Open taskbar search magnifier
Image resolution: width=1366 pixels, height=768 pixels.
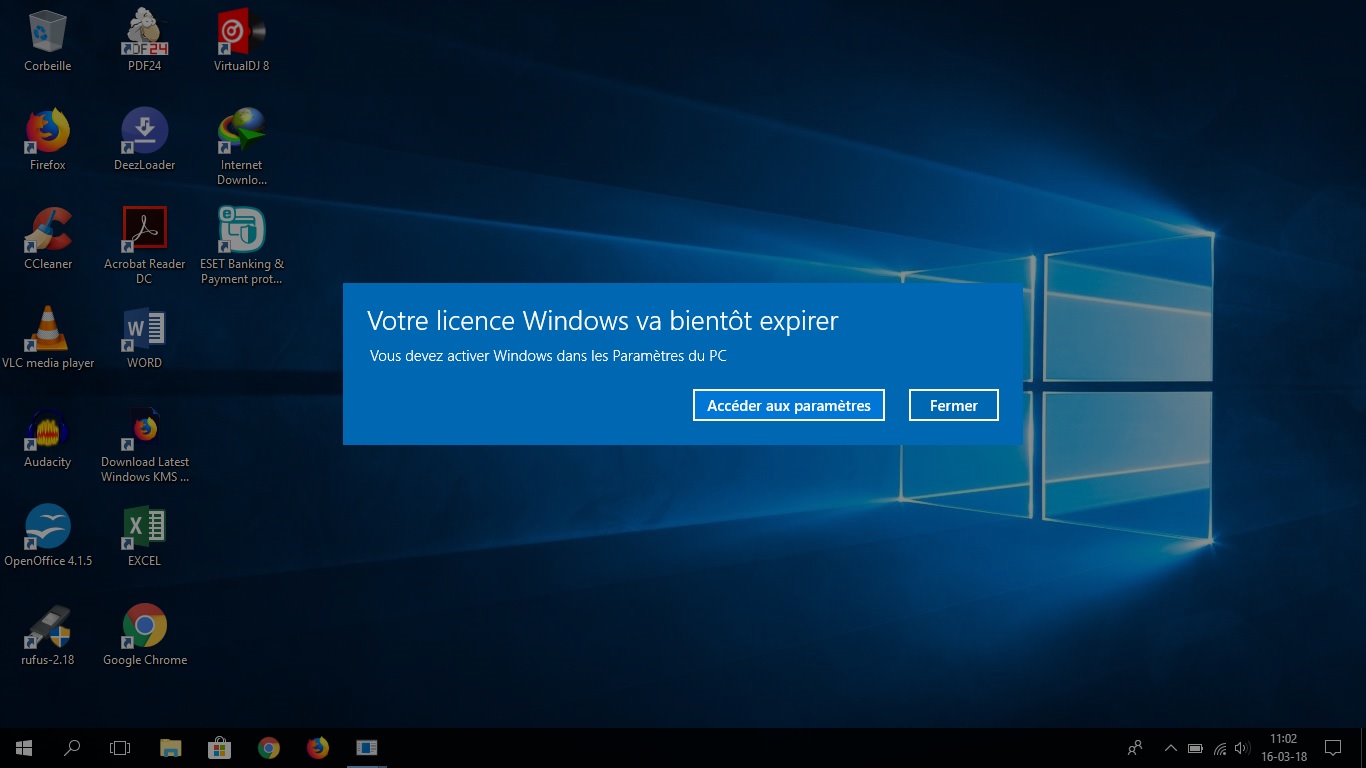[x=72, y=748]
